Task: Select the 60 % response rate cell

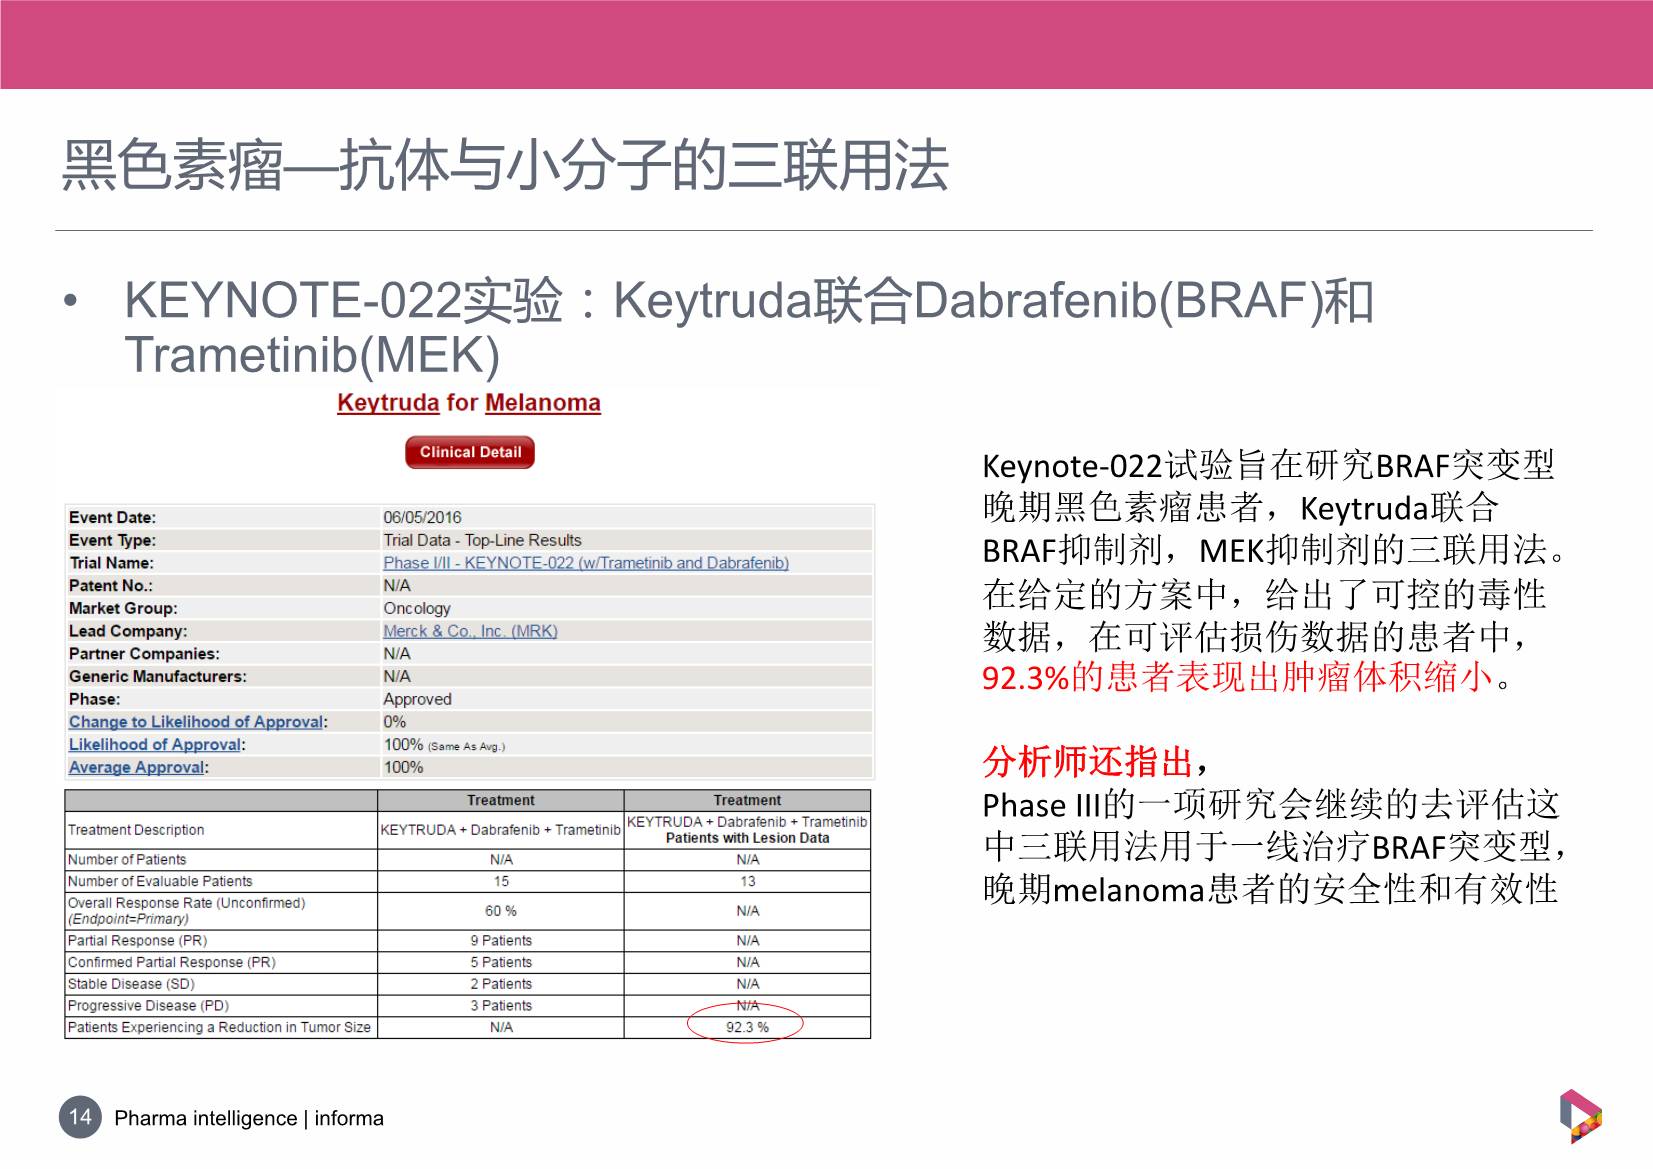Action: (501, 911)
